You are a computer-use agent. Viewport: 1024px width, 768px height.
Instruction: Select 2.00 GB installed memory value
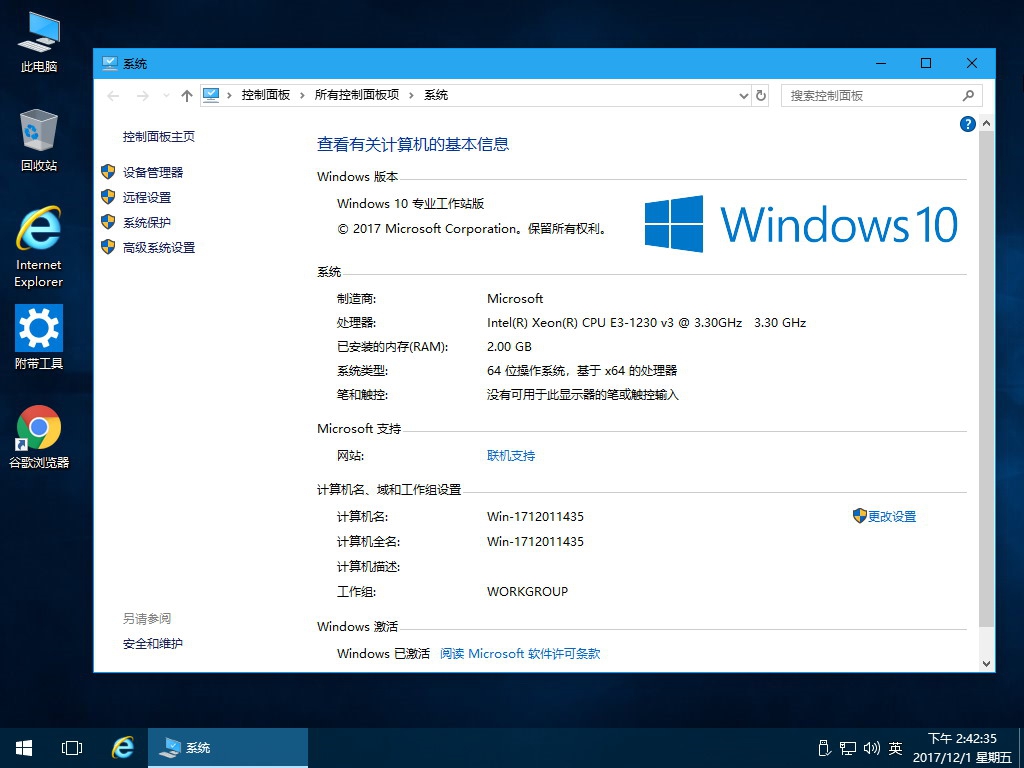[509, 347]
